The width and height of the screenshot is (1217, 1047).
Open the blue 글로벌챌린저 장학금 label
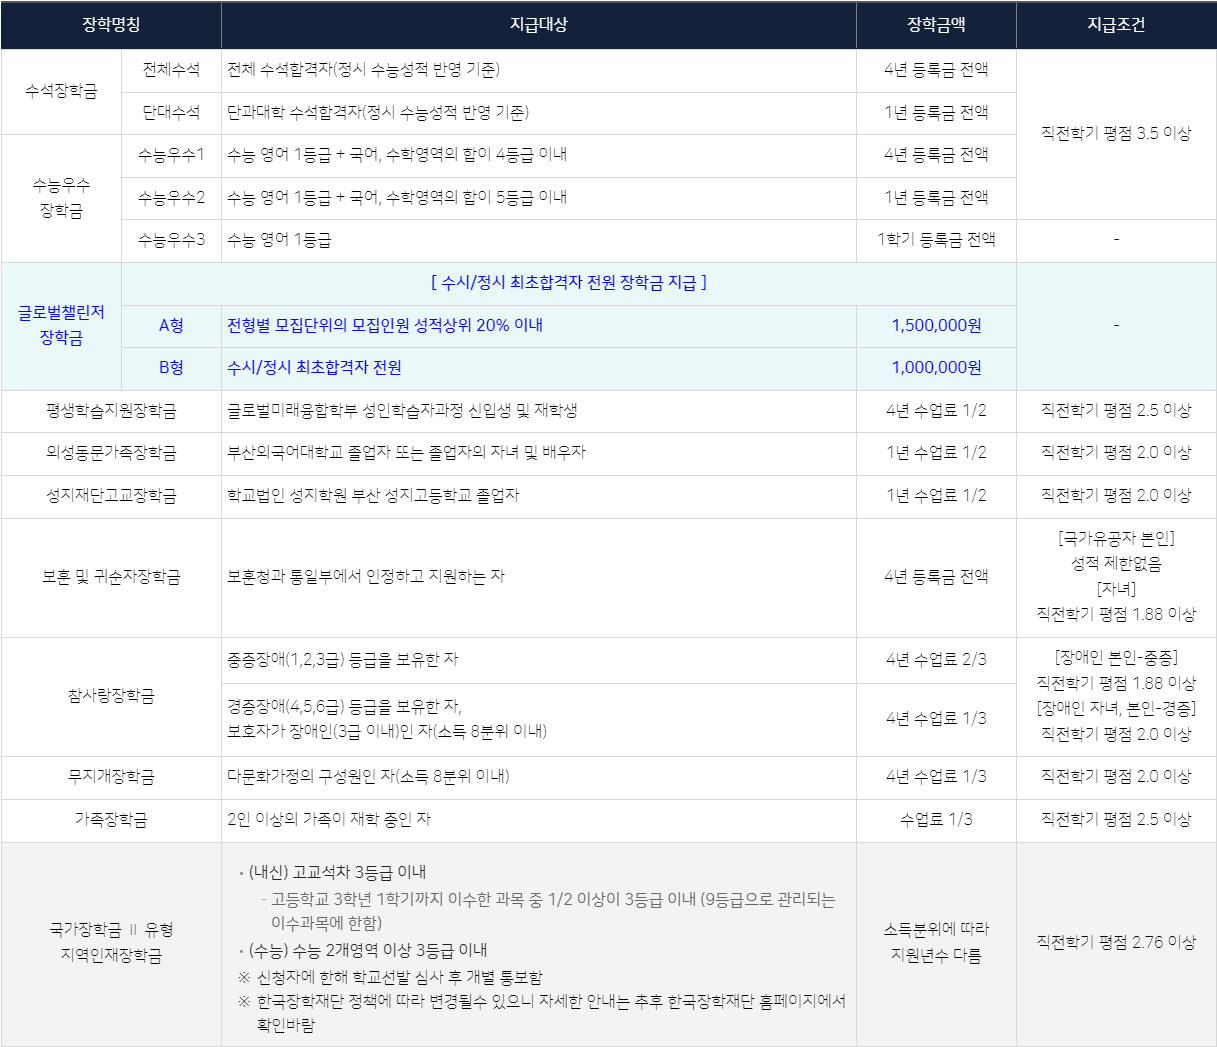point(61,325)
